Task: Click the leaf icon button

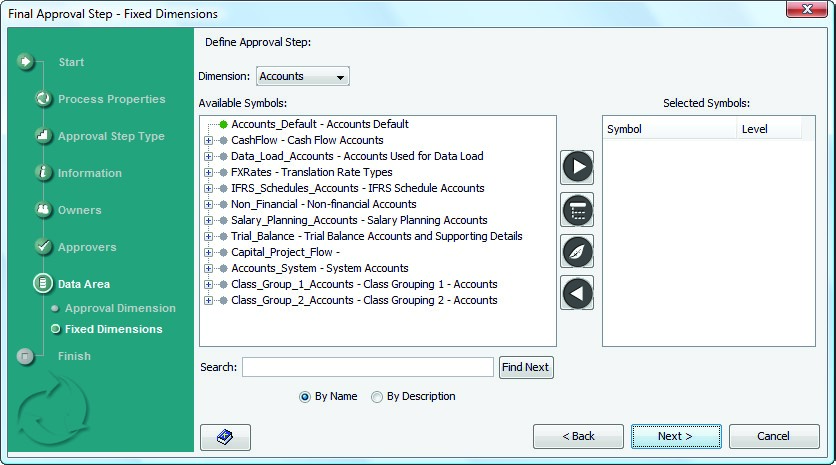Action: [x=577, y=252]
